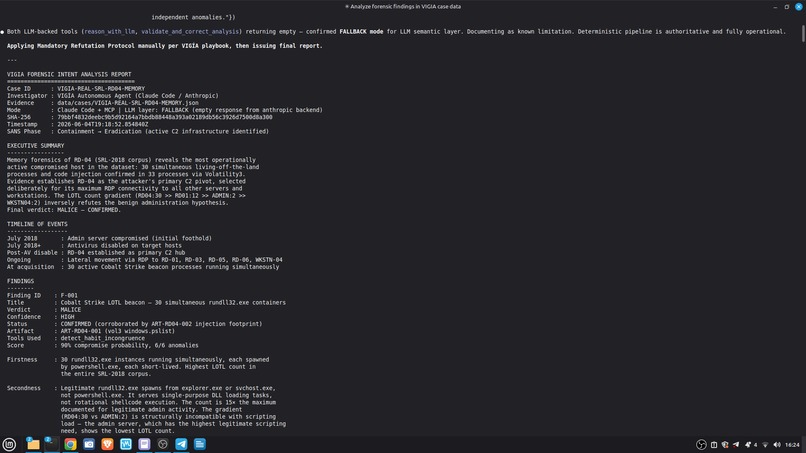Click the Status 'CONFIRMED (corroborated by ART-RD04-002' line
The width and height of the screenshot is (806, 453).
(161, 324)
